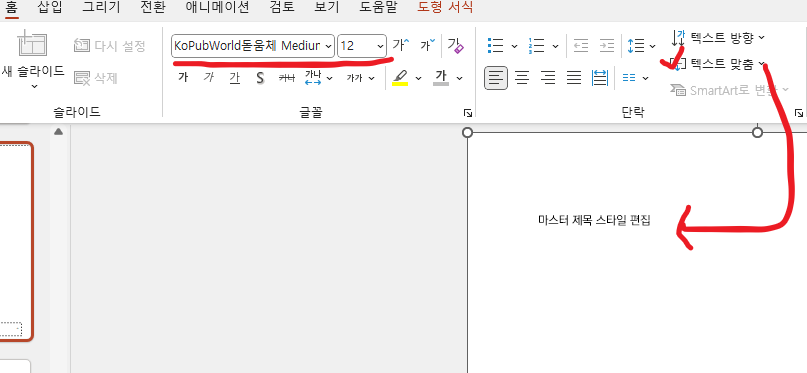Click the character spacing 가나 icon
Image resolution: width=807 pixels, height=373 pixels.
(x=313, y=78)
